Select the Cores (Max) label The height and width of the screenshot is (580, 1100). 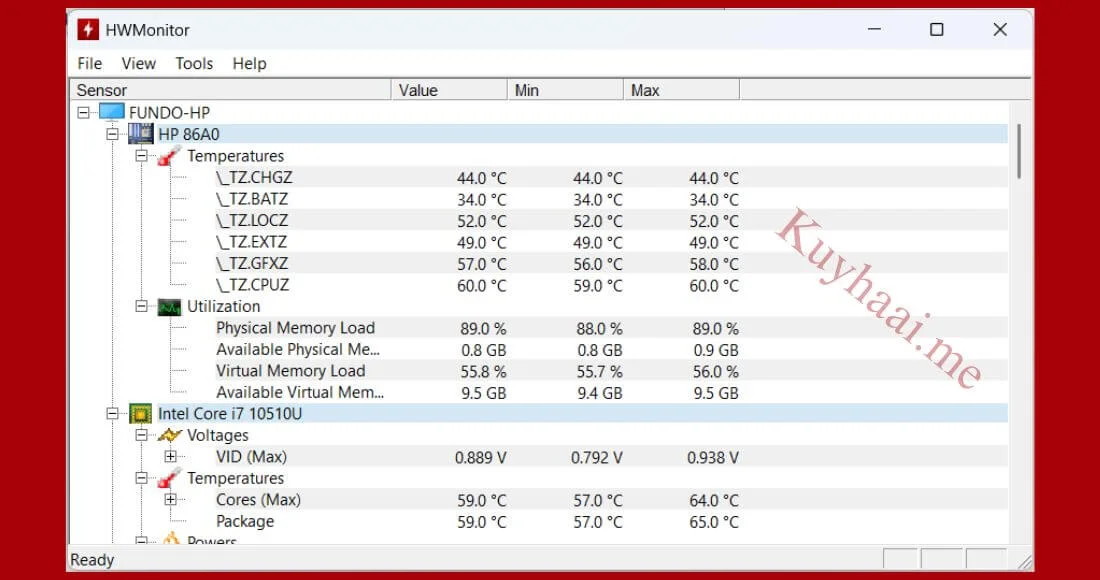coord(258,500)
